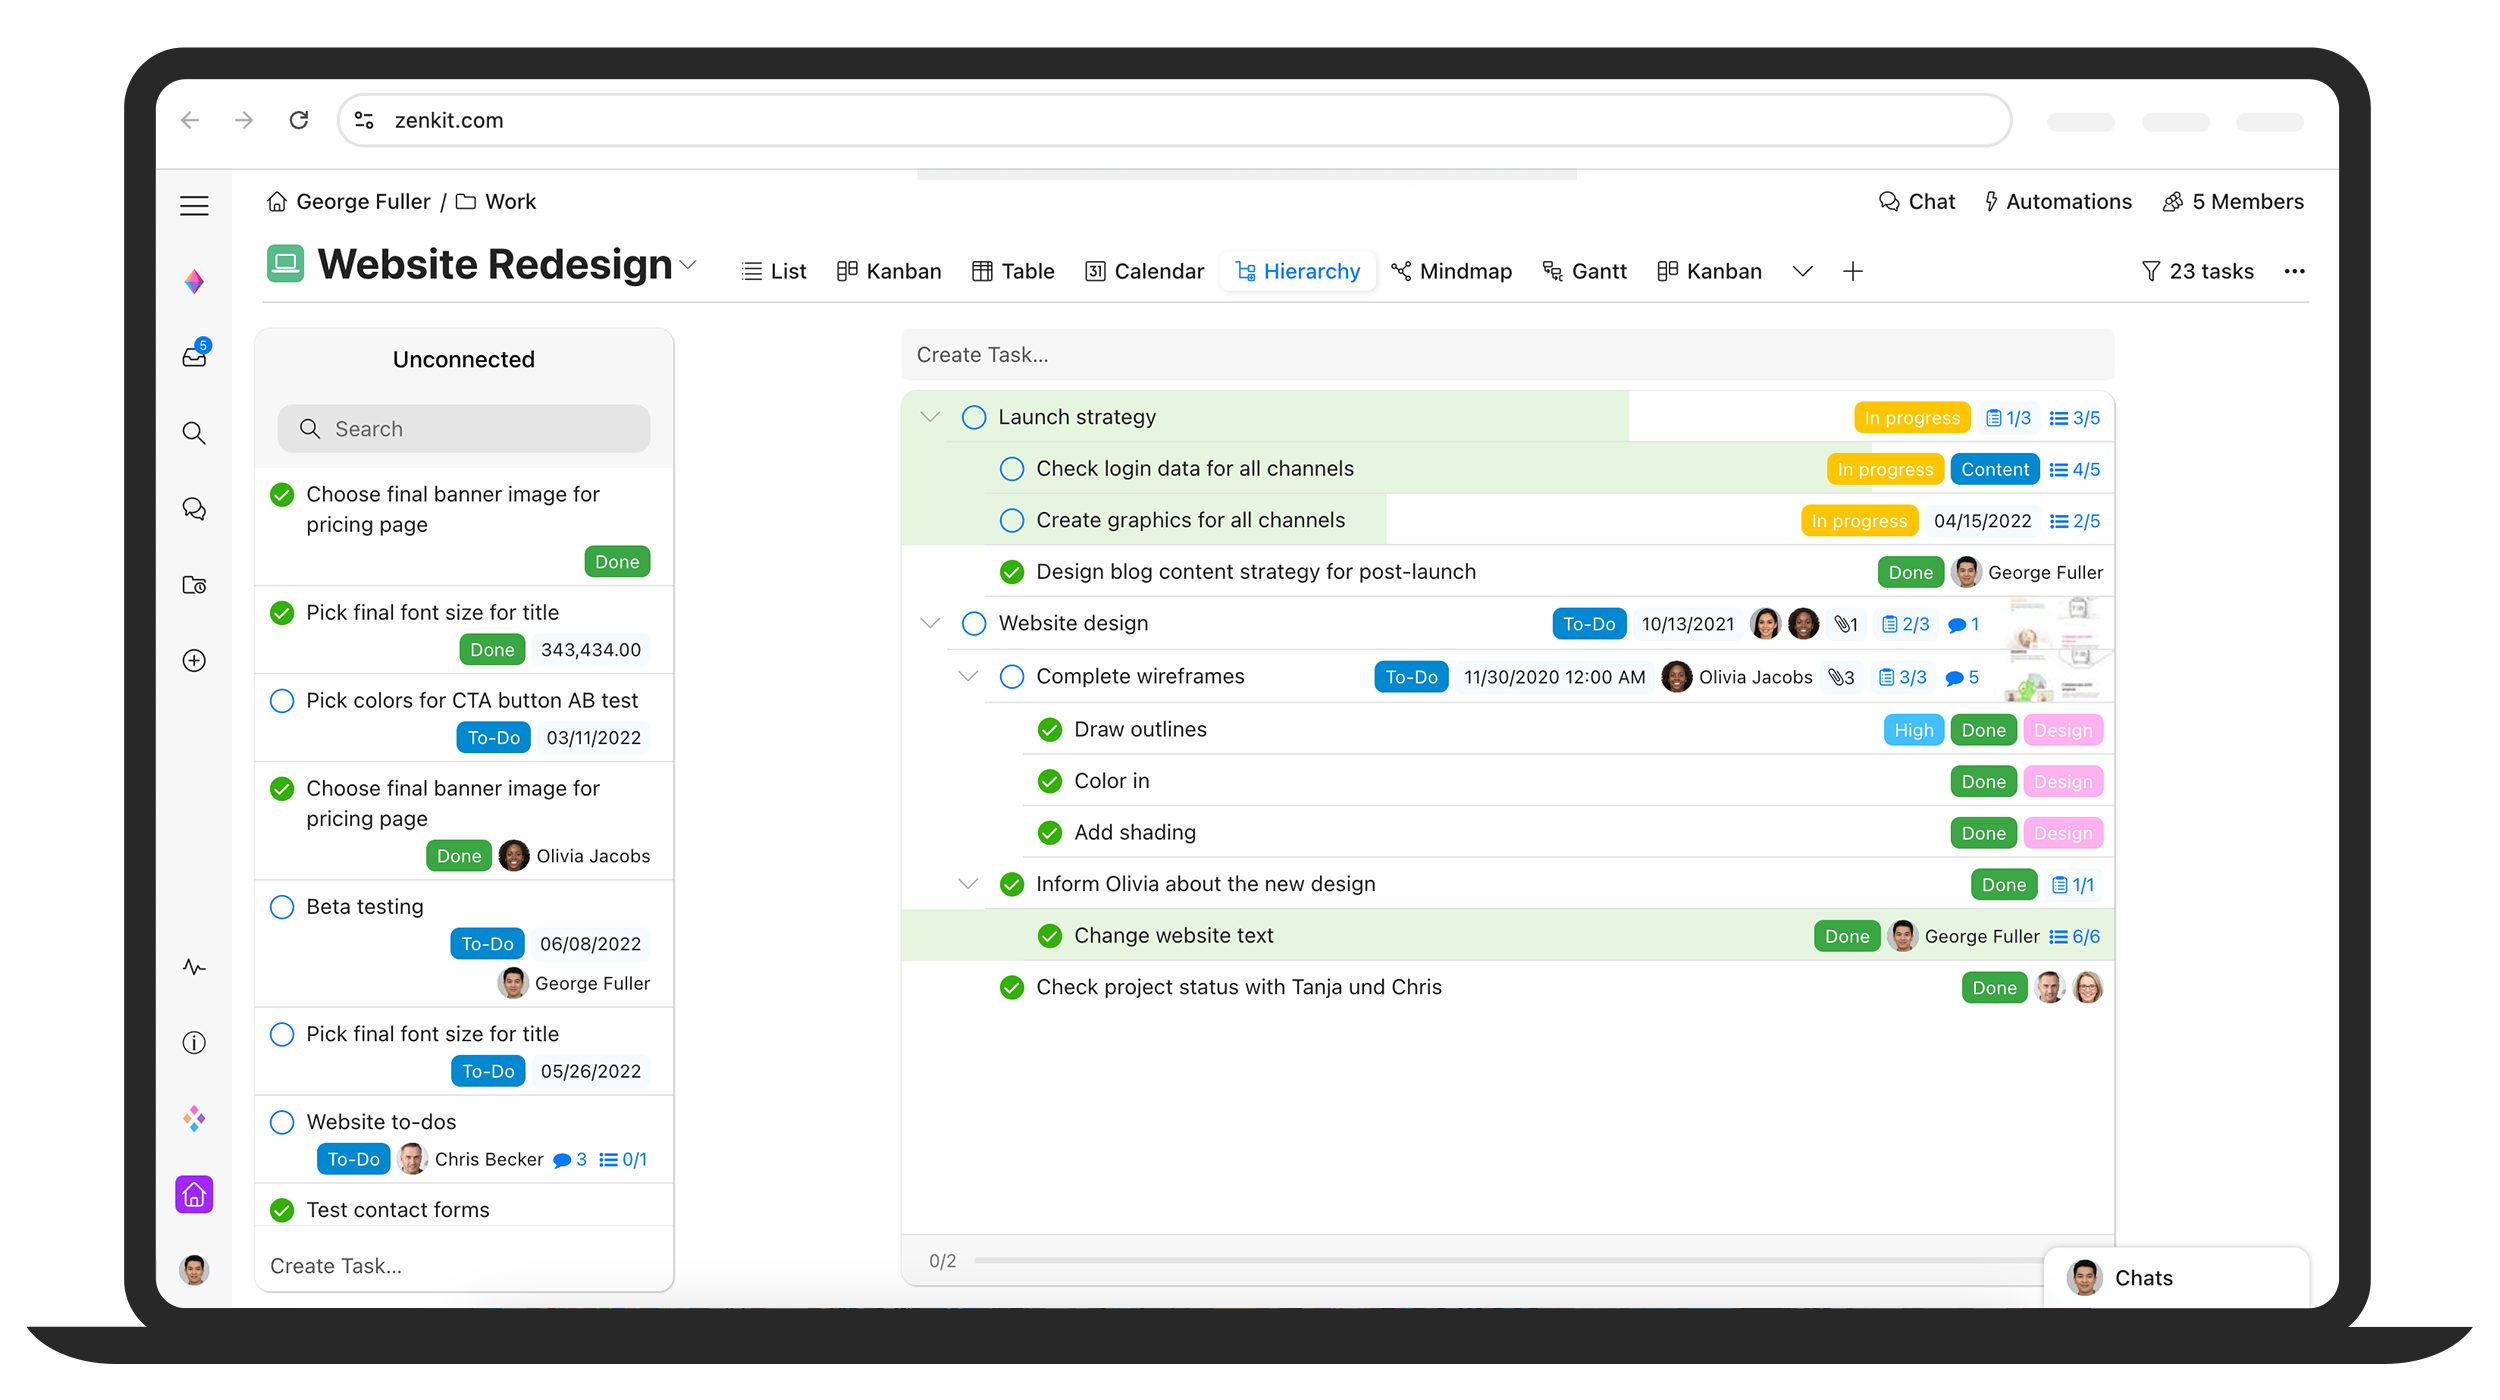Click the sidebar search magnifier icon

(x=194, y=433)
